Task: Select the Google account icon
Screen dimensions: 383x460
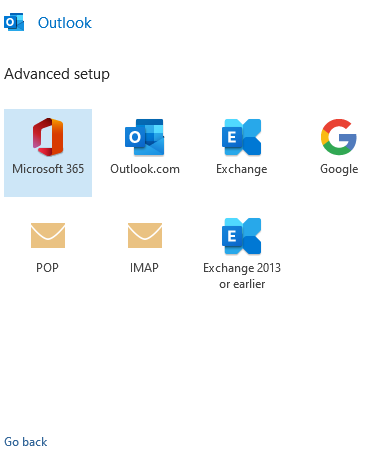Action: [x=339, y=137]
